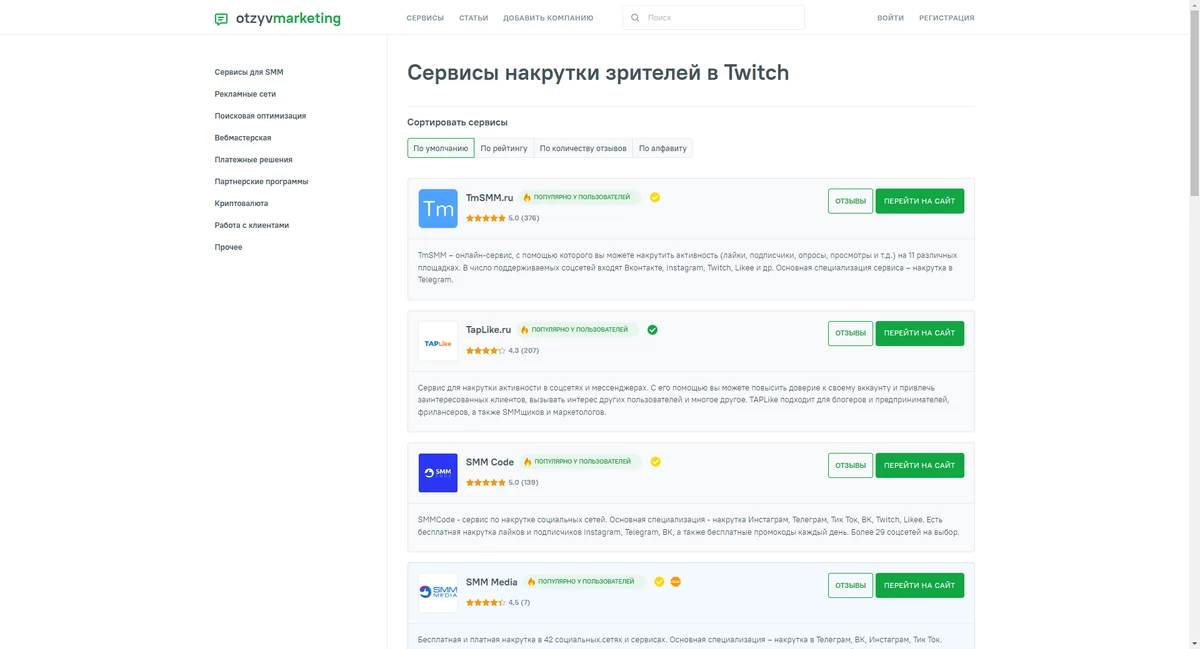Focus the Поиск search field
The height and width of the screenshot is (649, 1200).
coord(713,18)
